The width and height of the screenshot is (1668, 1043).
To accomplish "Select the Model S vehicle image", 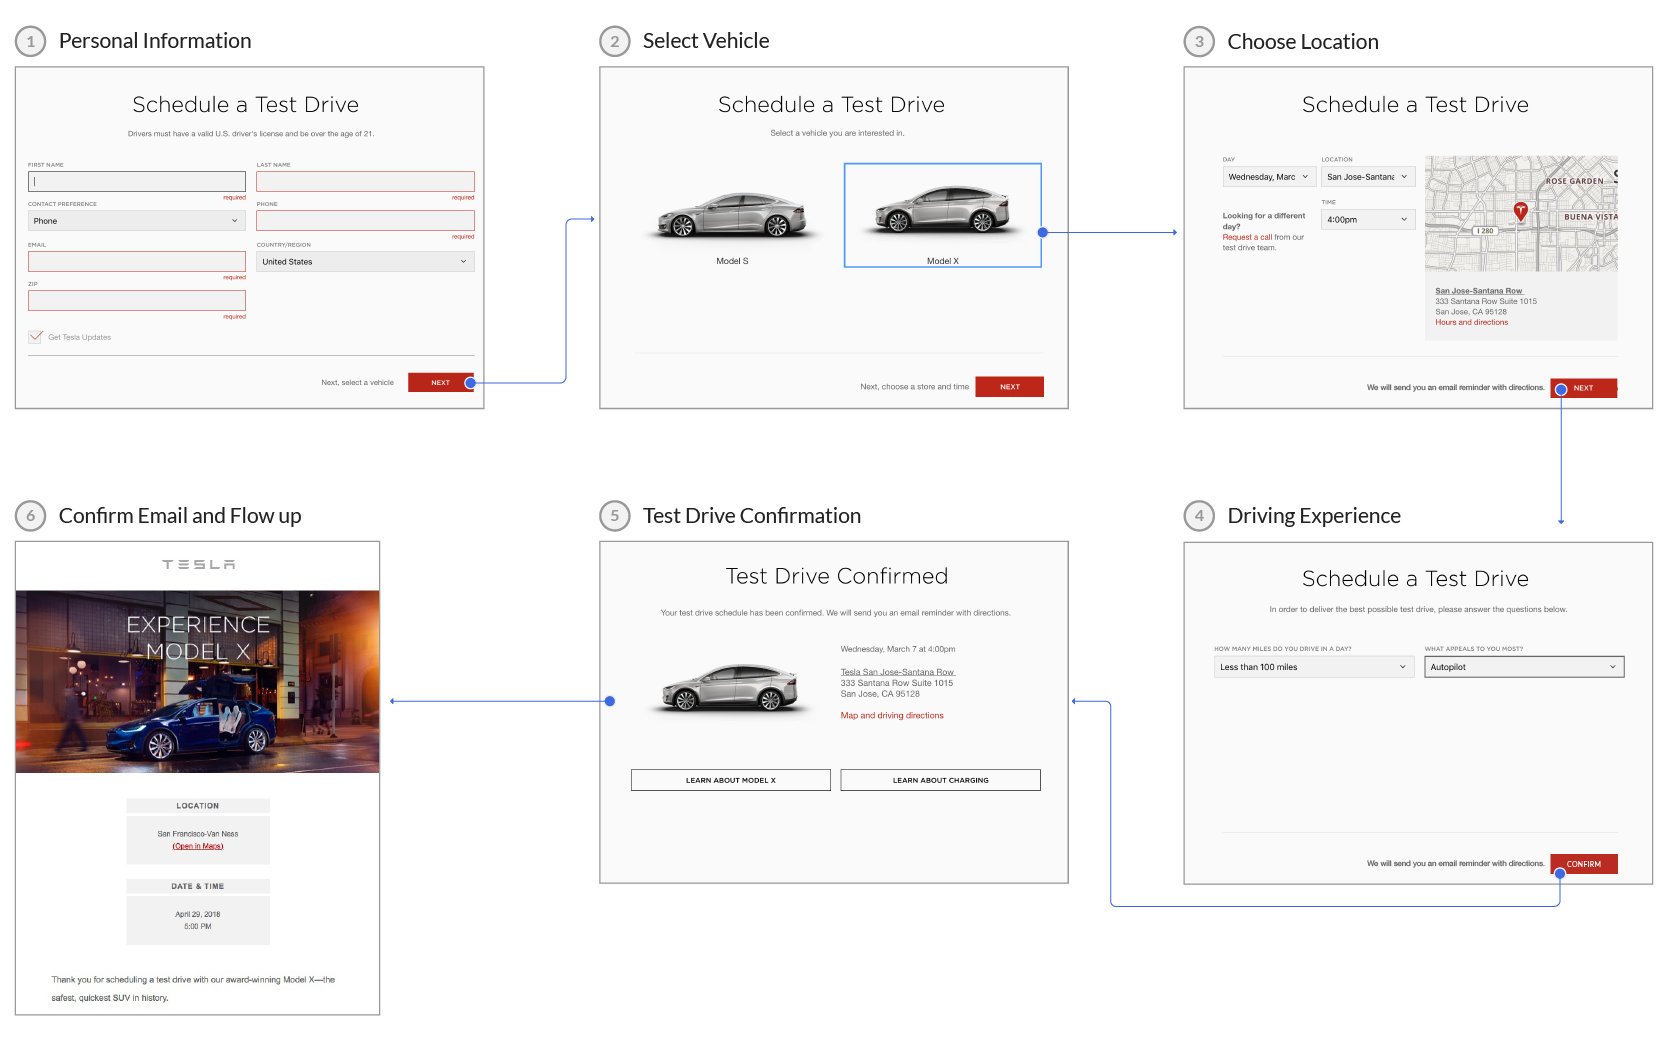I will [733, 214].
